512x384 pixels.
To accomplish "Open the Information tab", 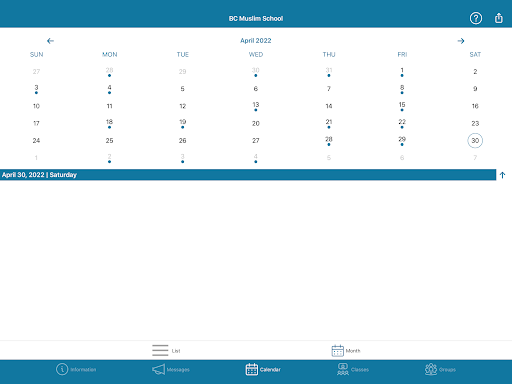I will tap(76, 369).
